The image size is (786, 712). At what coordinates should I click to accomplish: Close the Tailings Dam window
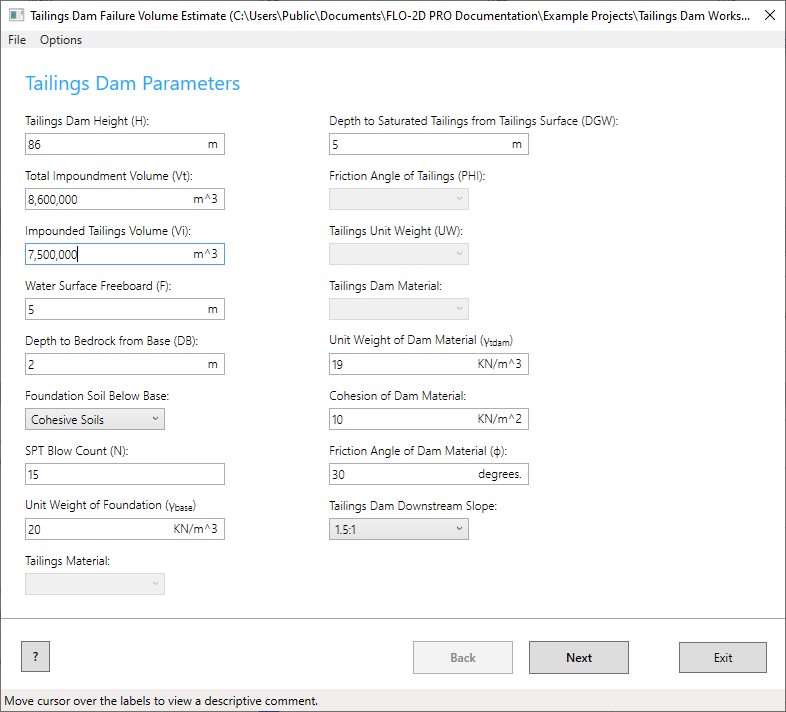click(x=768, y=16)
